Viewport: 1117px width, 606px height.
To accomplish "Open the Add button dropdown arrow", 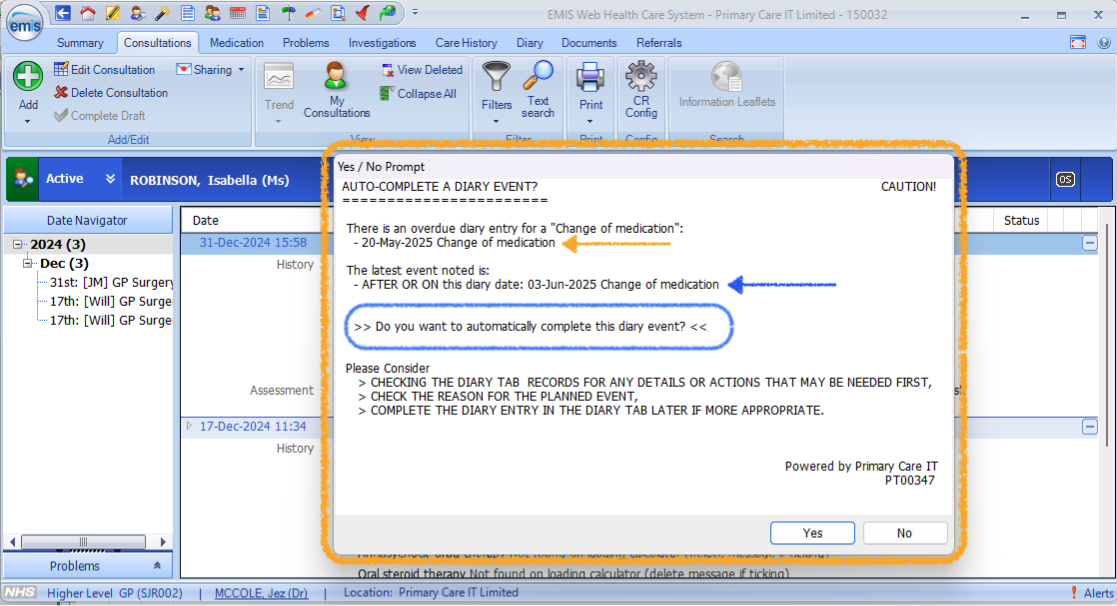I will (x=28, y=122).
